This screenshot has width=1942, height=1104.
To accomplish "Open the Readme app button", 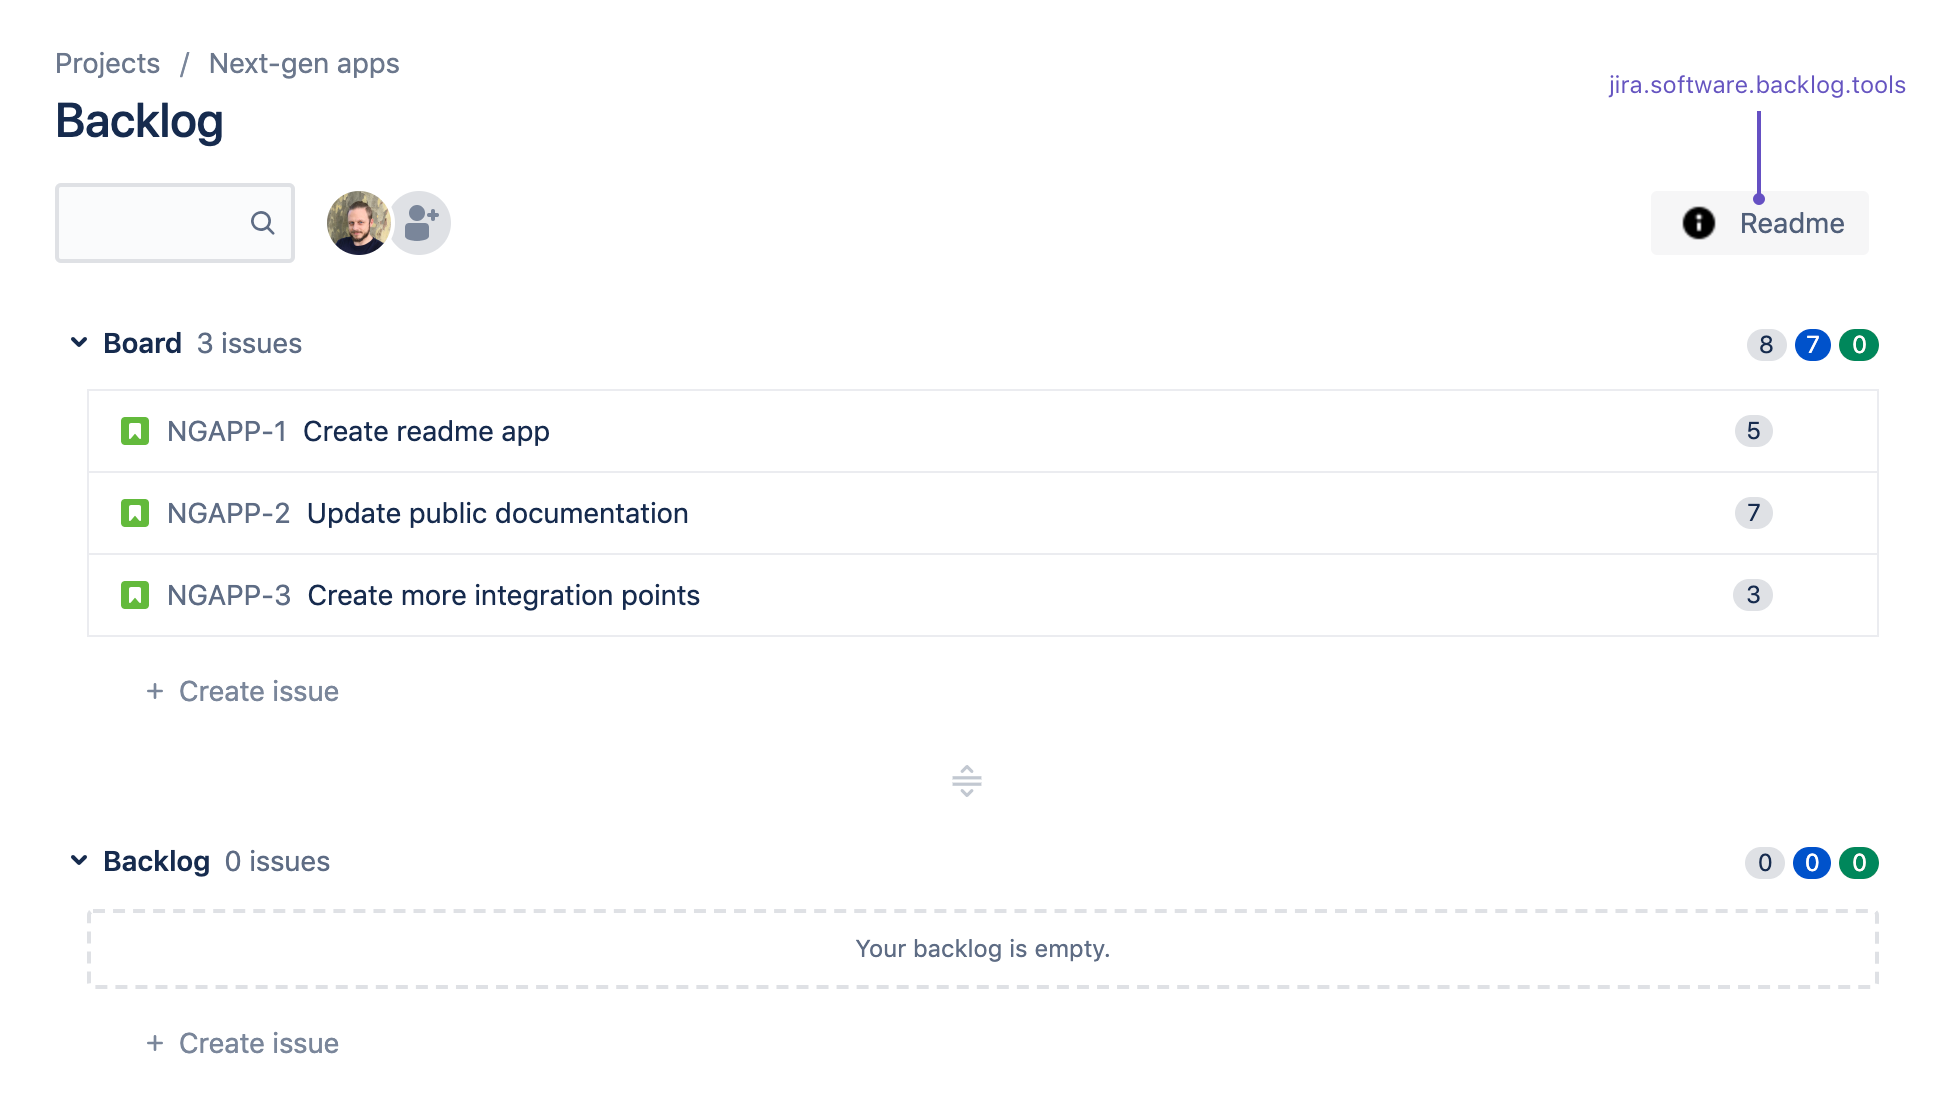I will click(x=1791, y=223).
